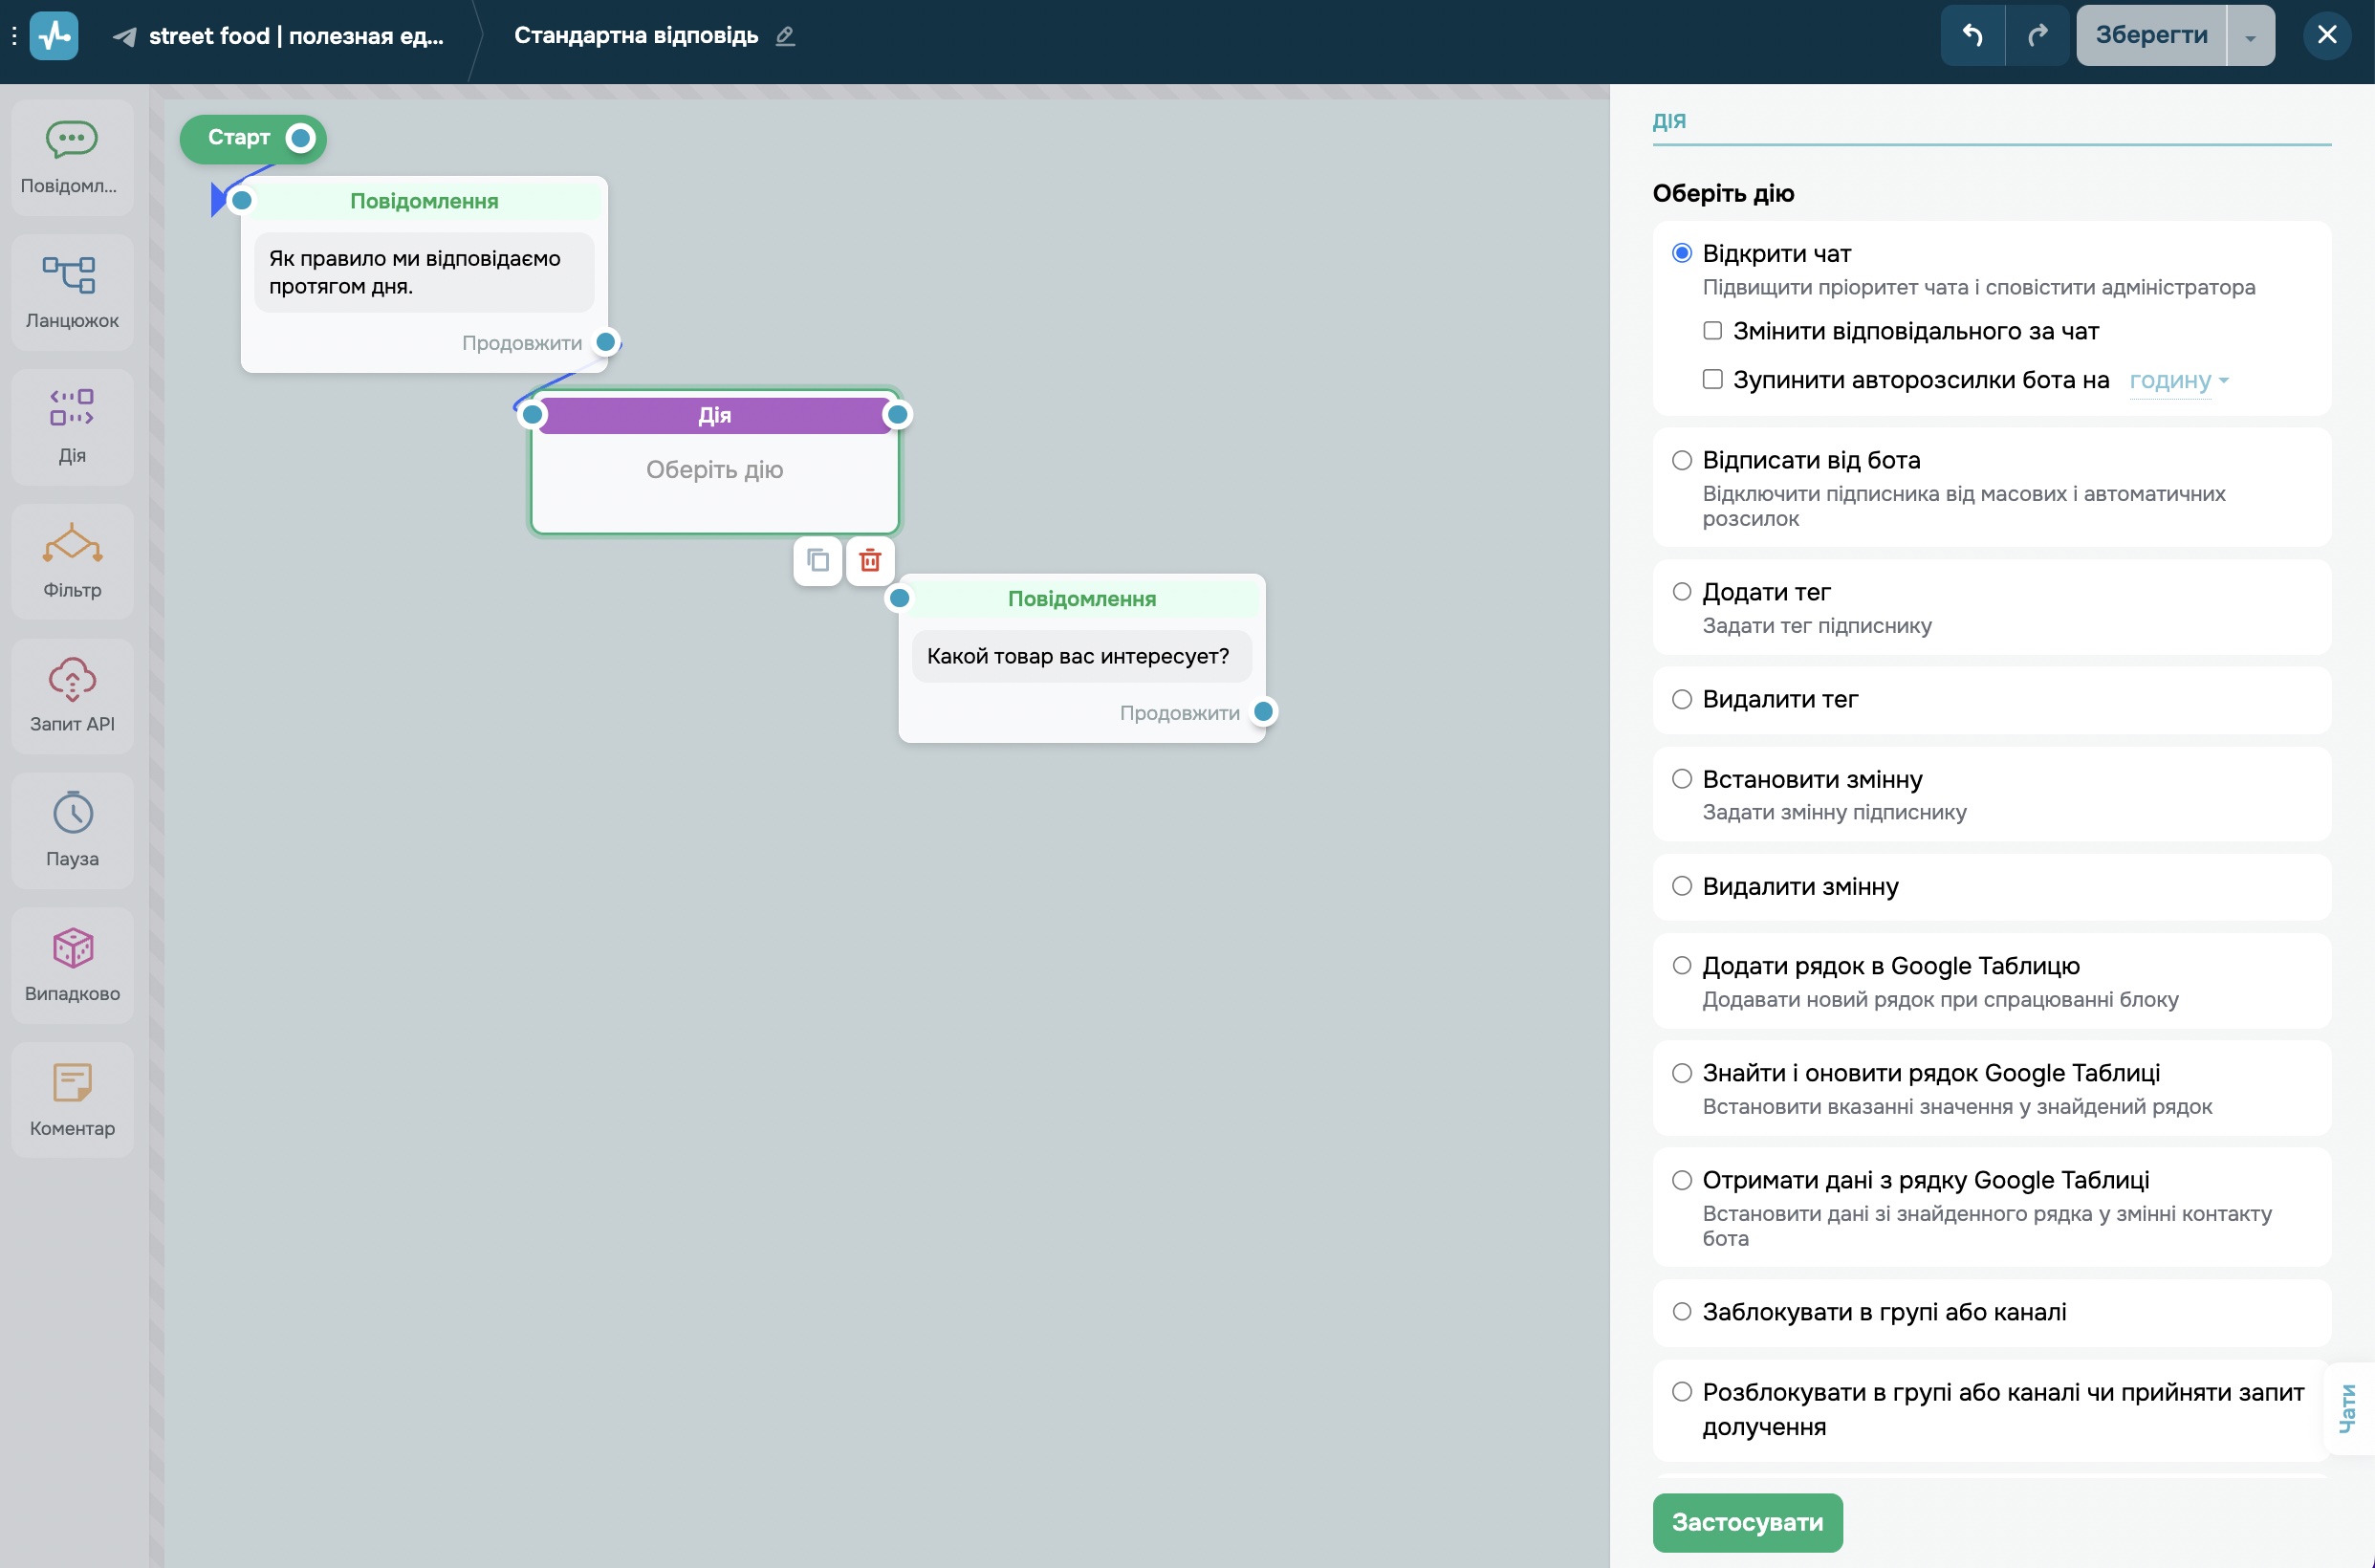Select Додати тег radio option
The height and width of the screenshot is (1568, 2375).
[x=1682, y=592]
